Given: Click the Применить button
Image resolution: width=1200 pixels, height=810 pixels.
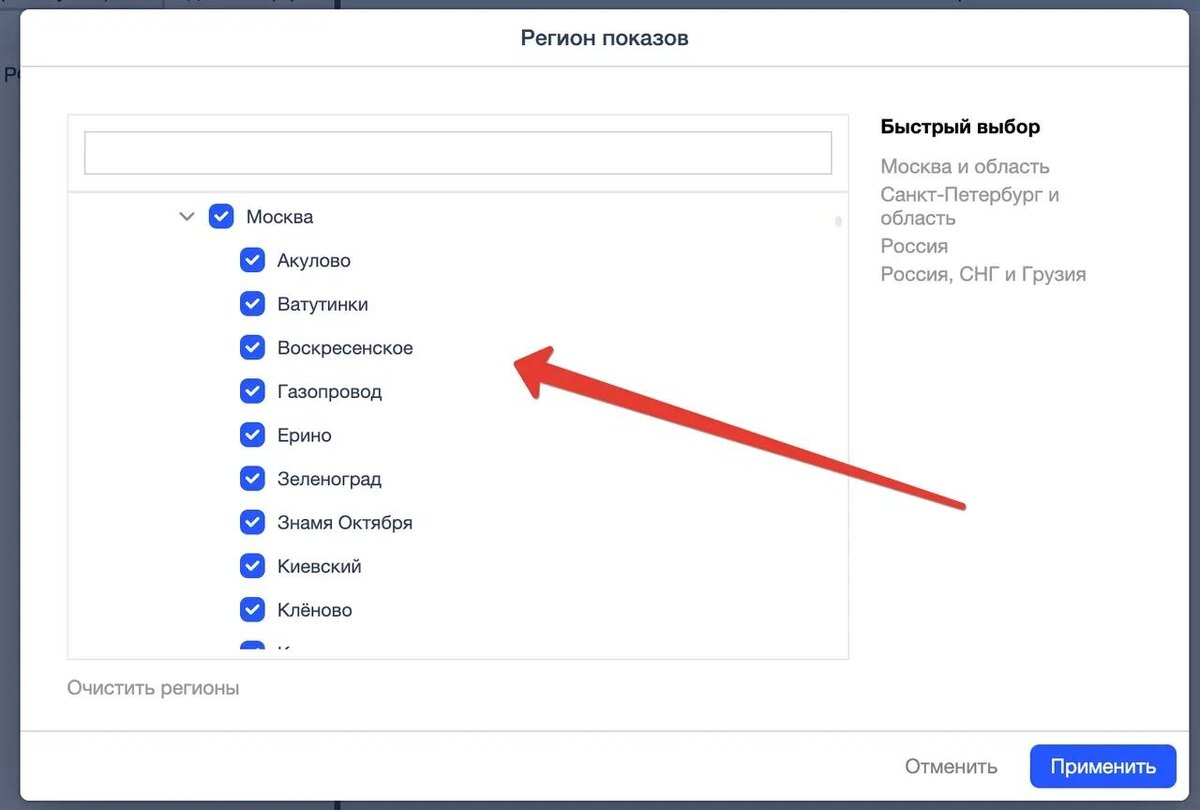Looking at the screenshot, I should point(1103,767).
